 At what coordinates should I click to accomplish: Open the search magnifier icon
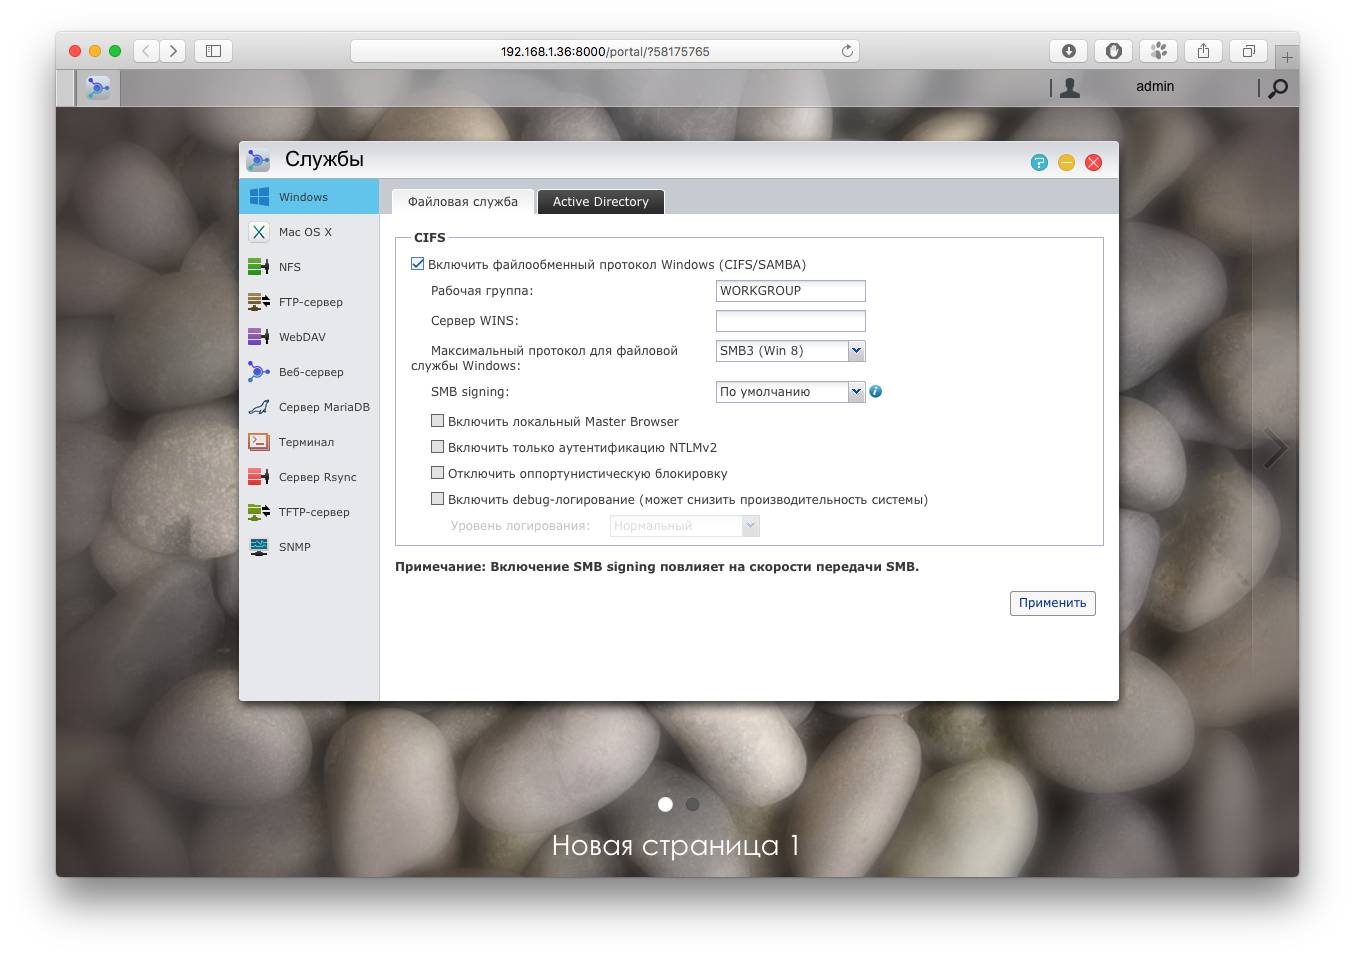pyautogui.click(x=1278, y=89)
